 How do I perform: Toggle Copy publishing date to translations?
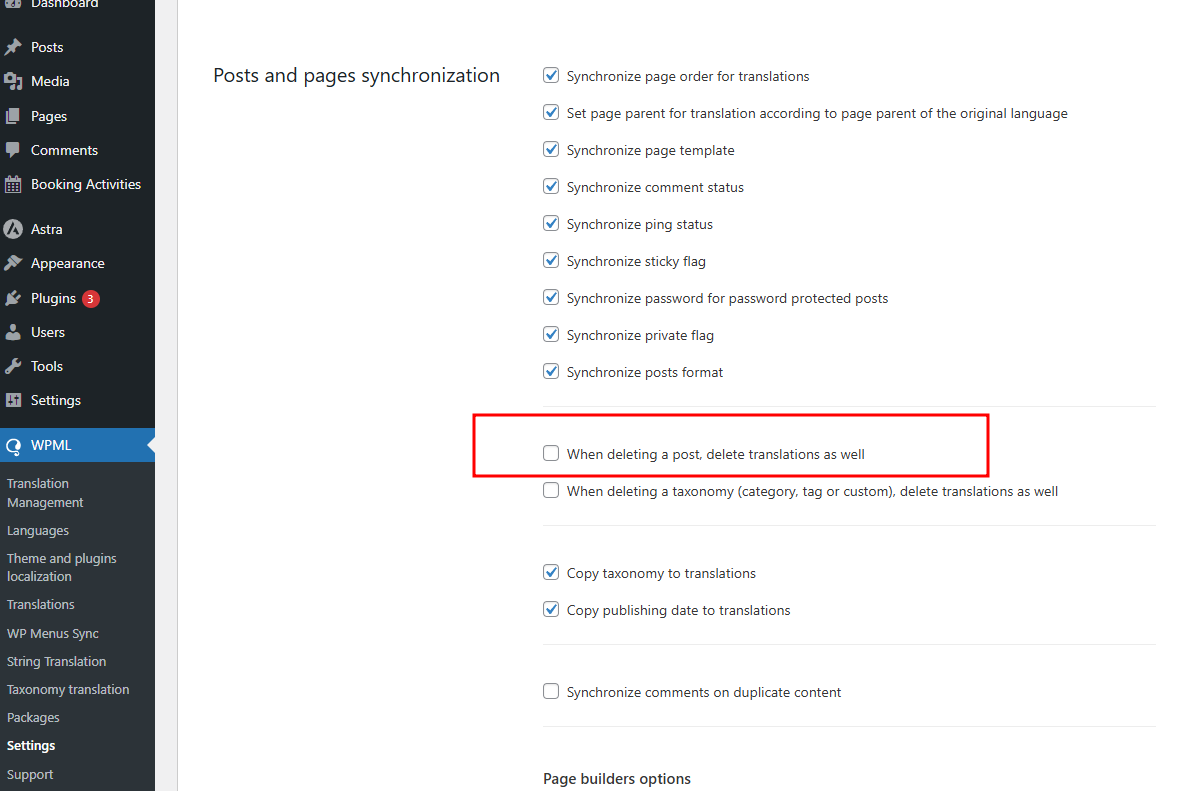(551, 609)
